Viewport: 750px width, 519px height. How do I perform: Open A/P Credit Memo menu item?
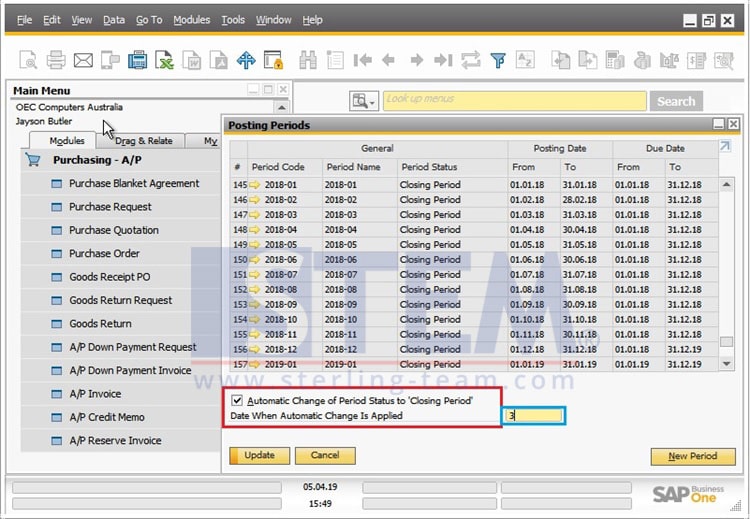tap(120, 418)
